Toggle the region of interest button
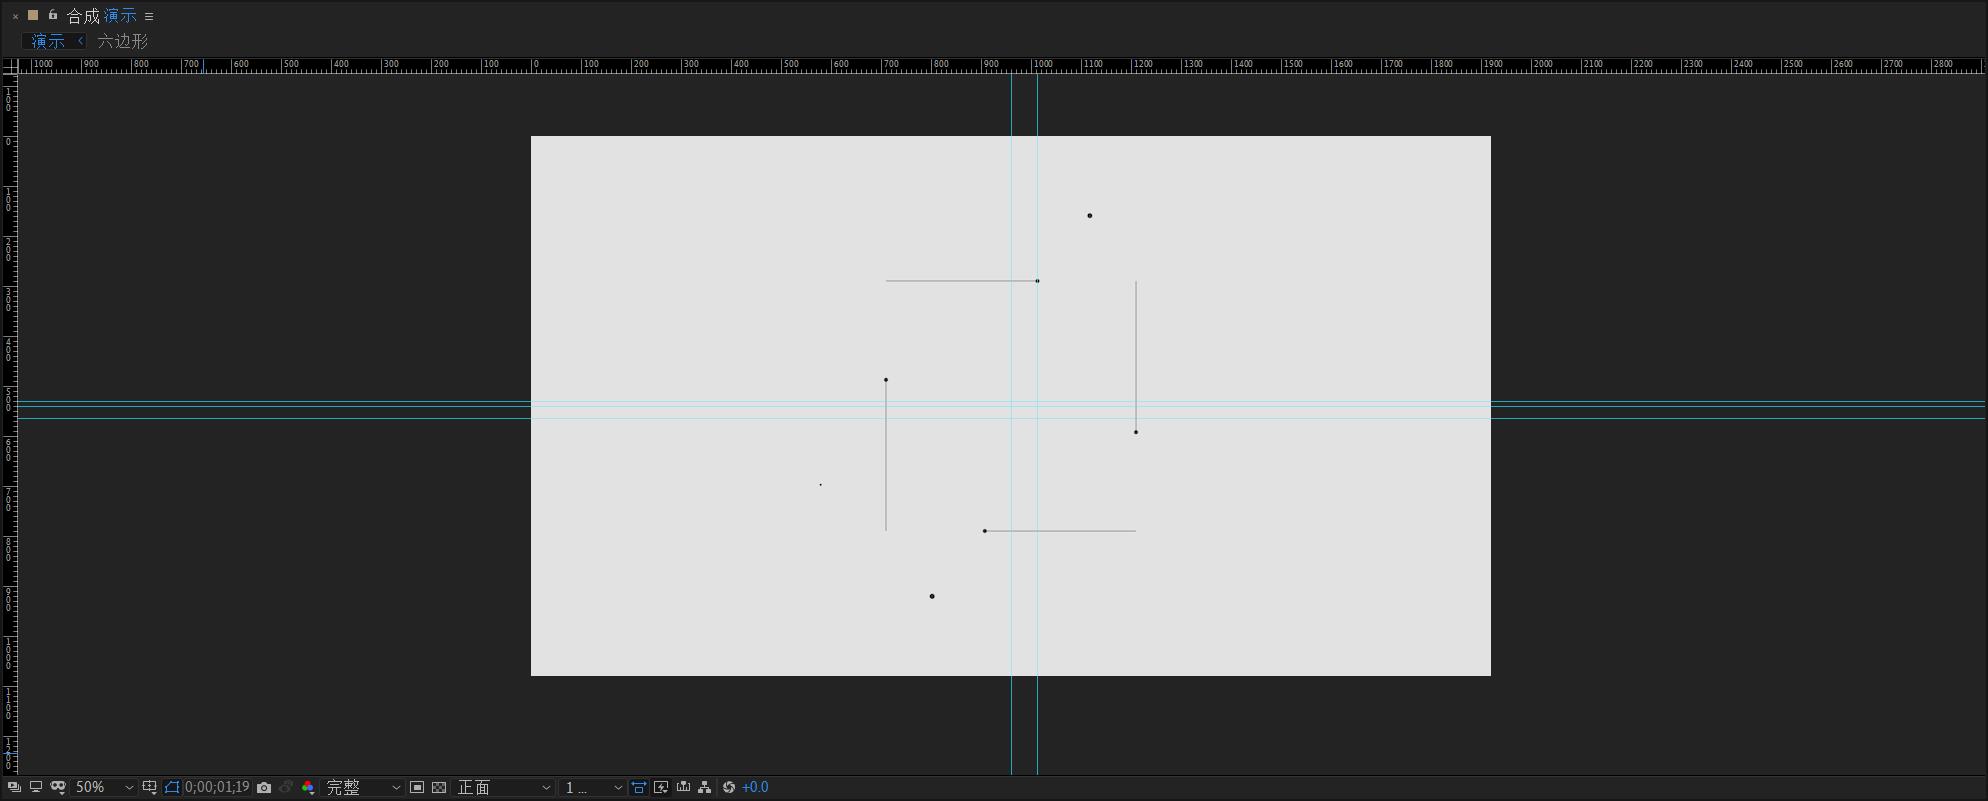The height and width of the screenshot is (801, 1988). (x=171, y=788)
